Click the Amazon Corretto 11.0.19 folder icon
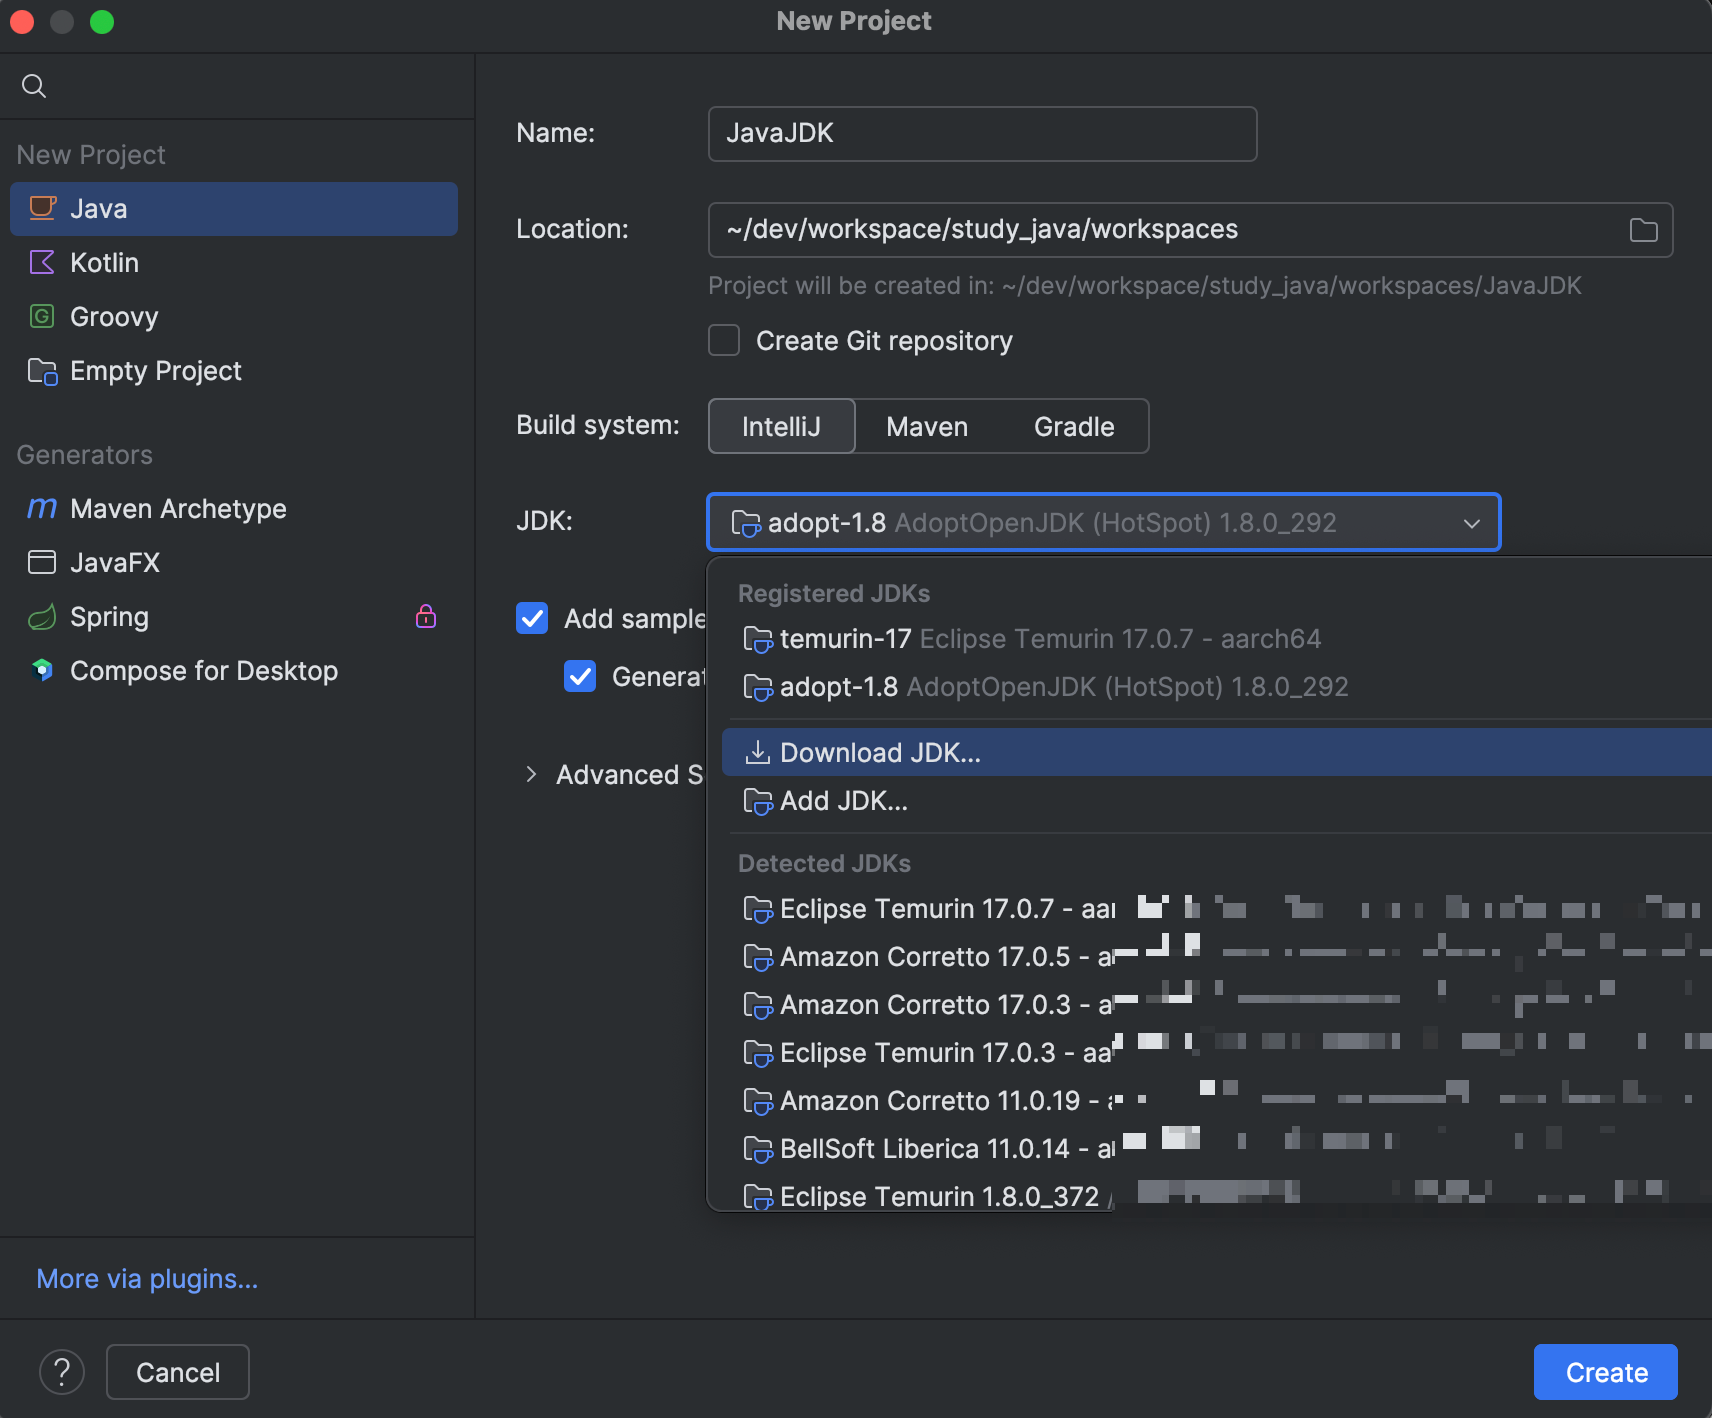Viewport: 1712px width, 1418px height. pos(758,1101)
